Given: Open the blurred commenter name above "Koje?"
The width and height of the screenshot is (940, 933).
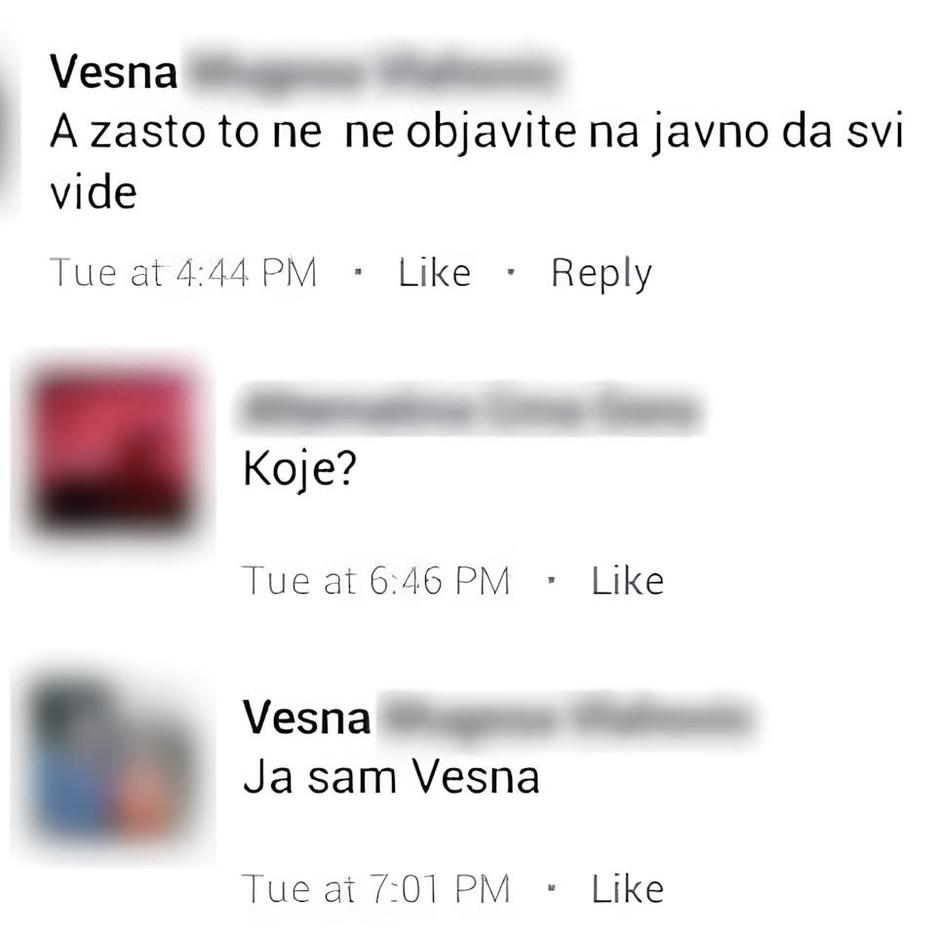Looking at the screenshot, I should (x=471, y=411).
